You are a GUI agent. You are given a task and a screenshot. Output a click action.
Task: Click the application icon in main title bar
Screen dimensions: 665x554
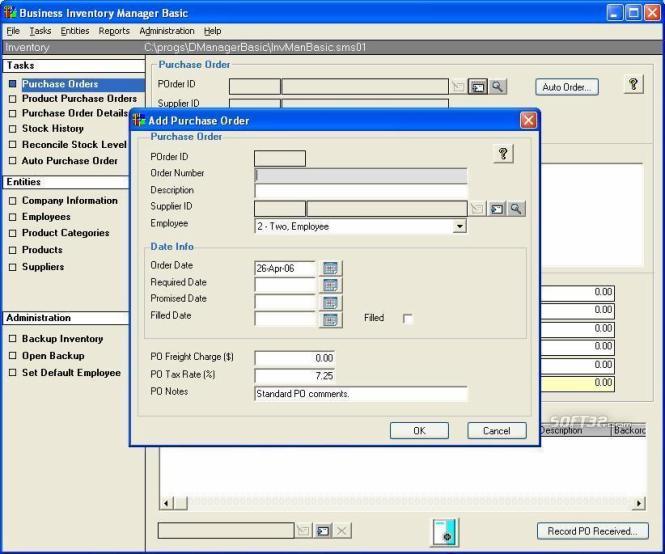click(x=10, y=13)
